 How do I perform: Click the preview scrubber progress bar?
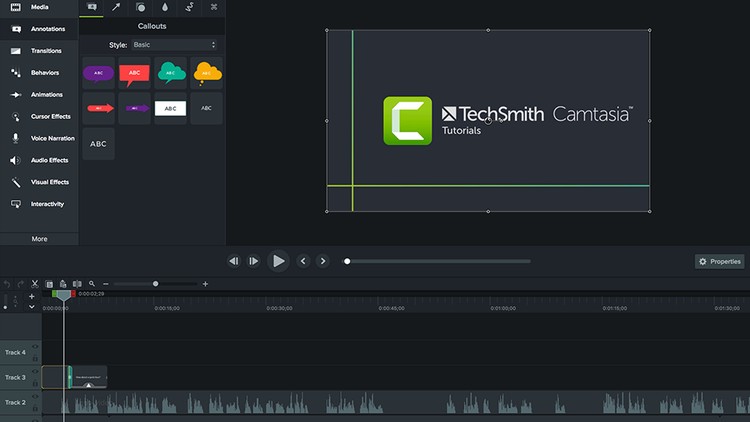[x=438, y=261]
